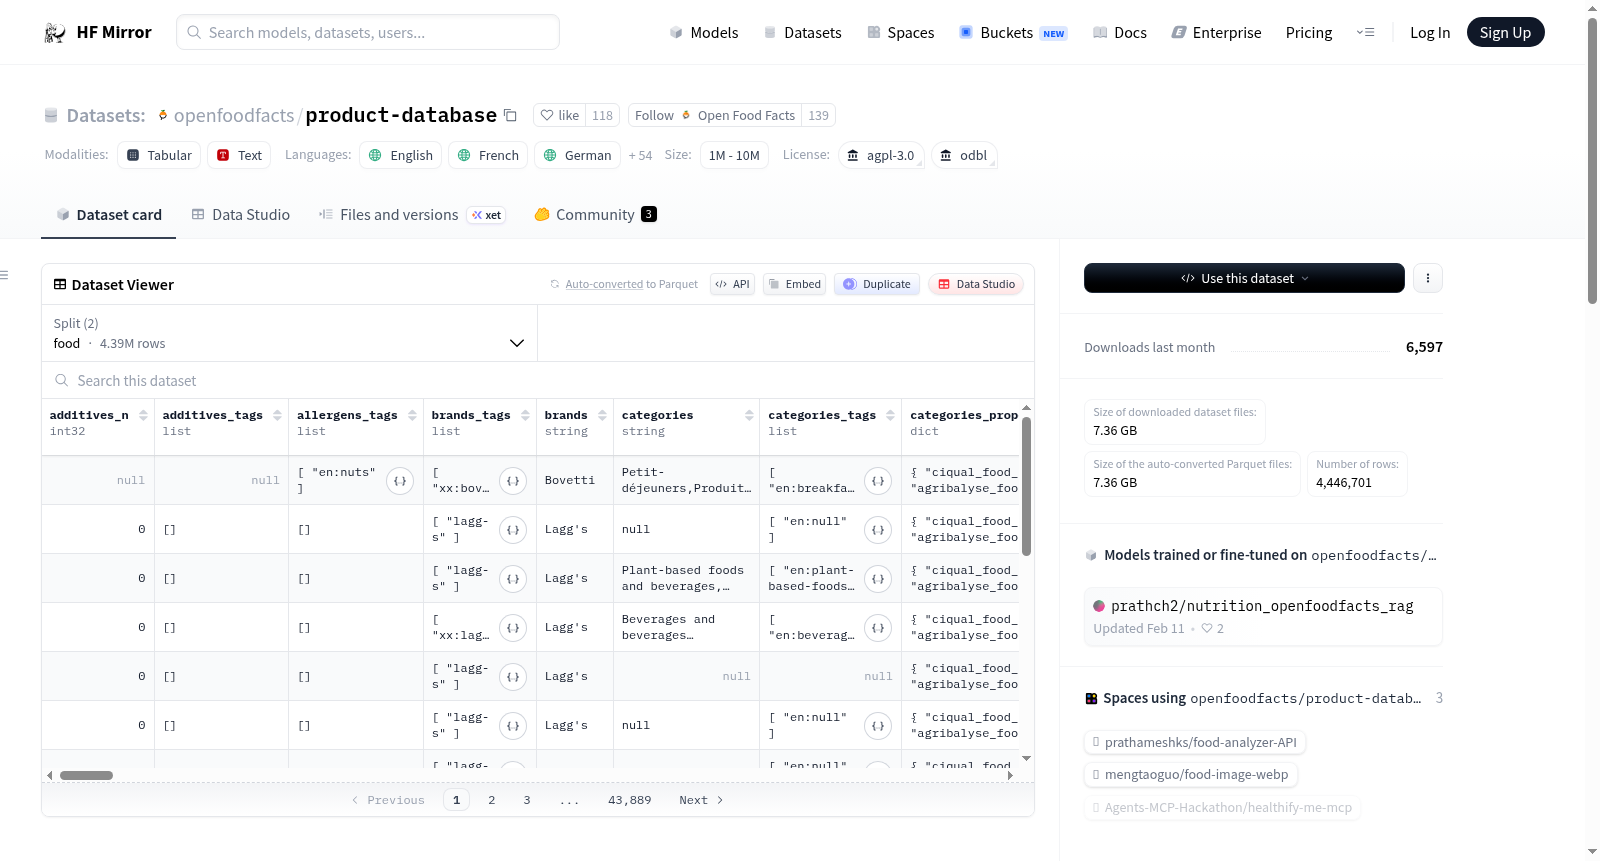
Task: Open Spaces in the top navigation
Action: [x=900, y=32]
